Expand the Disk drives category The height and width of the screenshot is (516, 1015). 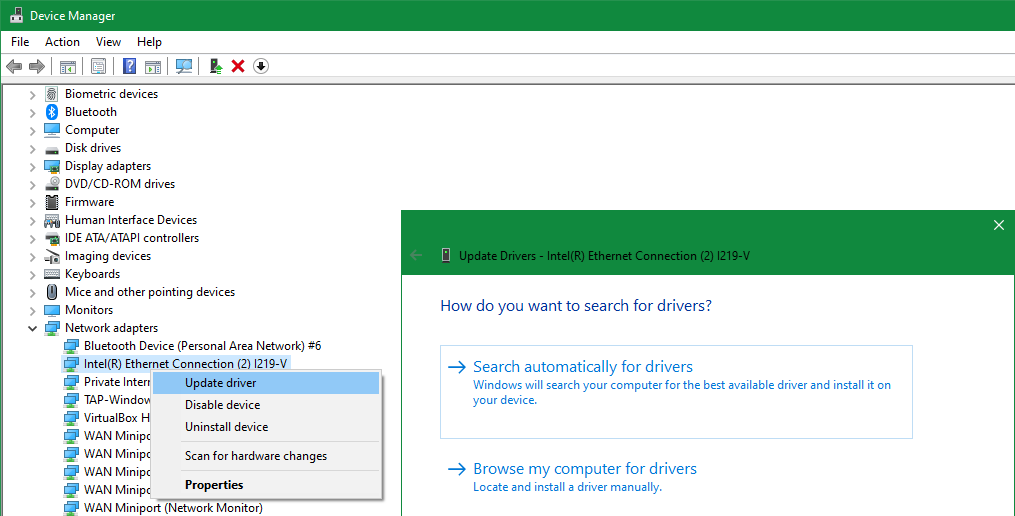[x=32, y=148]
